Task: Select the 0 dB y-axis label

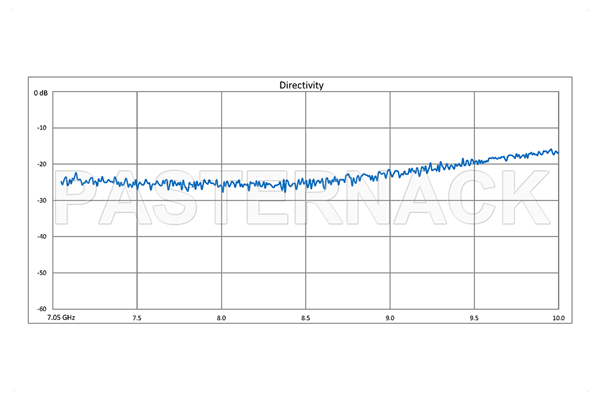Action: point(40,92)
